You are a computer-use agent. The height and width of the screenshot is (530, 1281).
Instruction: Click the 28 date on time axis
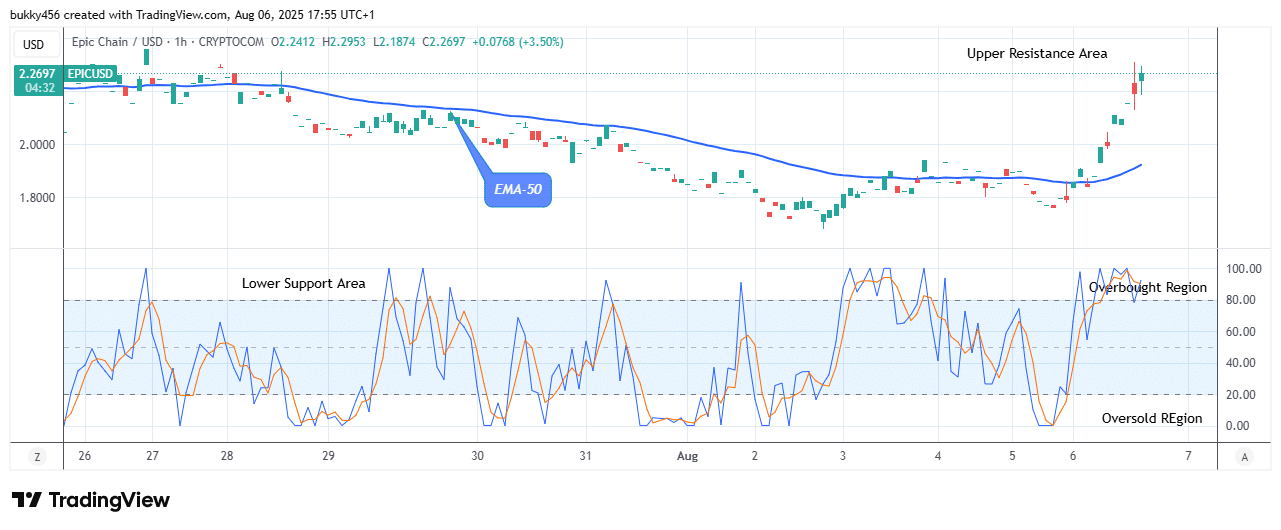pyautogui.click(x=227, y=456)
